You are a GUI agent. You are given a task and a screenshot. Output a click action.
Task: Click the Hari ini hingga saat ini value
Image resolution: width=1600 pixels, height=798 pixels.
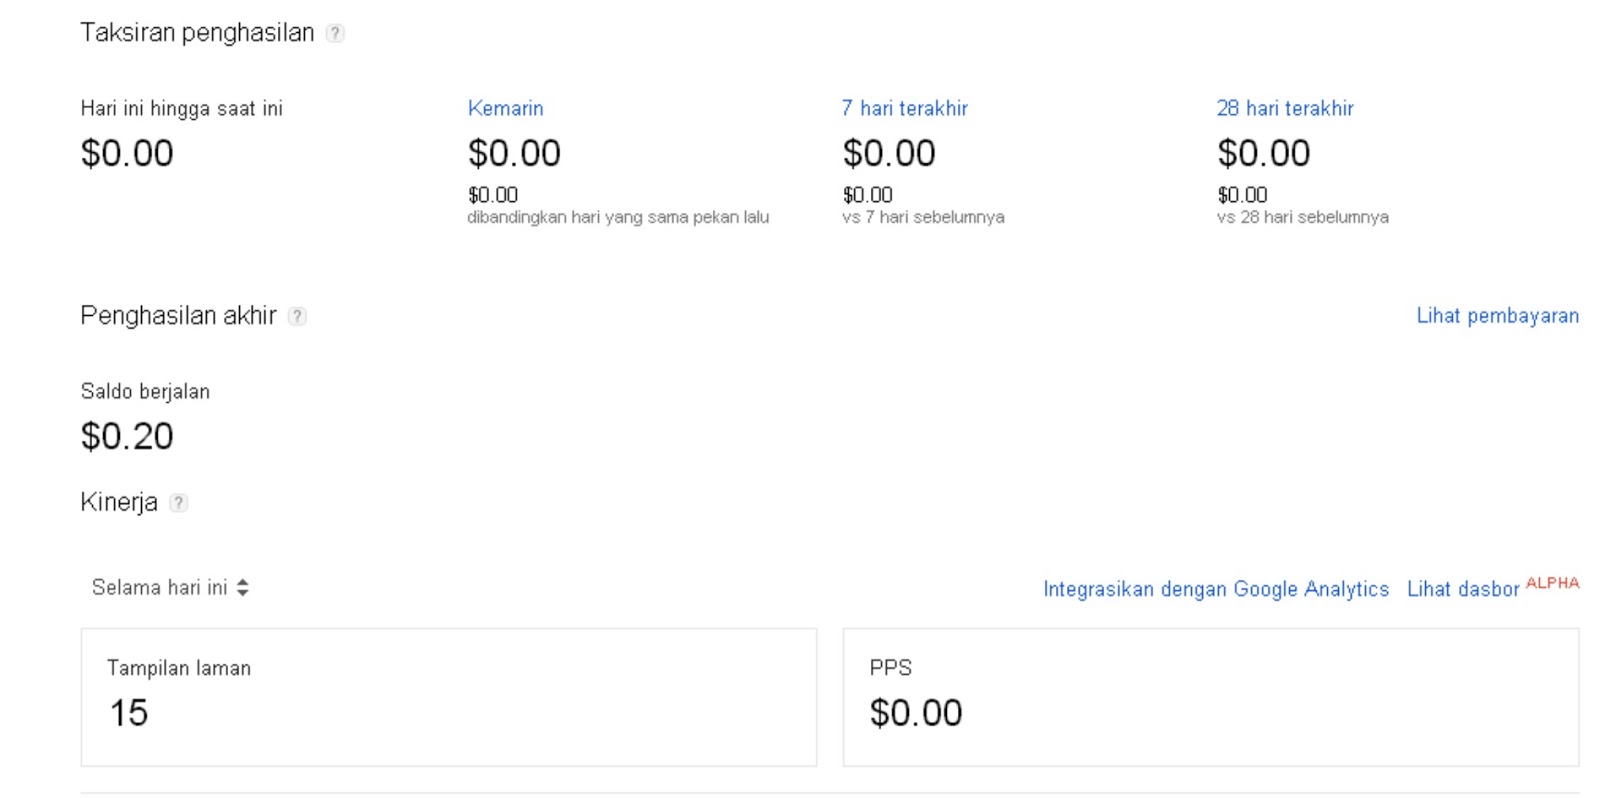click(x=126, y=153)
